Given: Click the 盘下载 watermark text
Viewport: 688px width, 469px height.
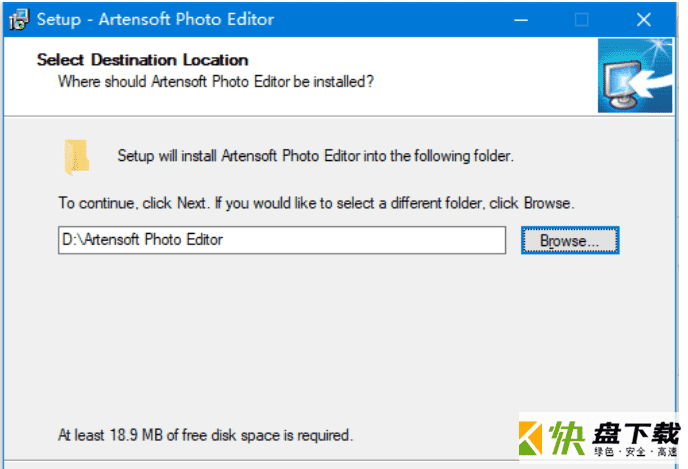Looking at the screenshot, I should coord(636,433).
